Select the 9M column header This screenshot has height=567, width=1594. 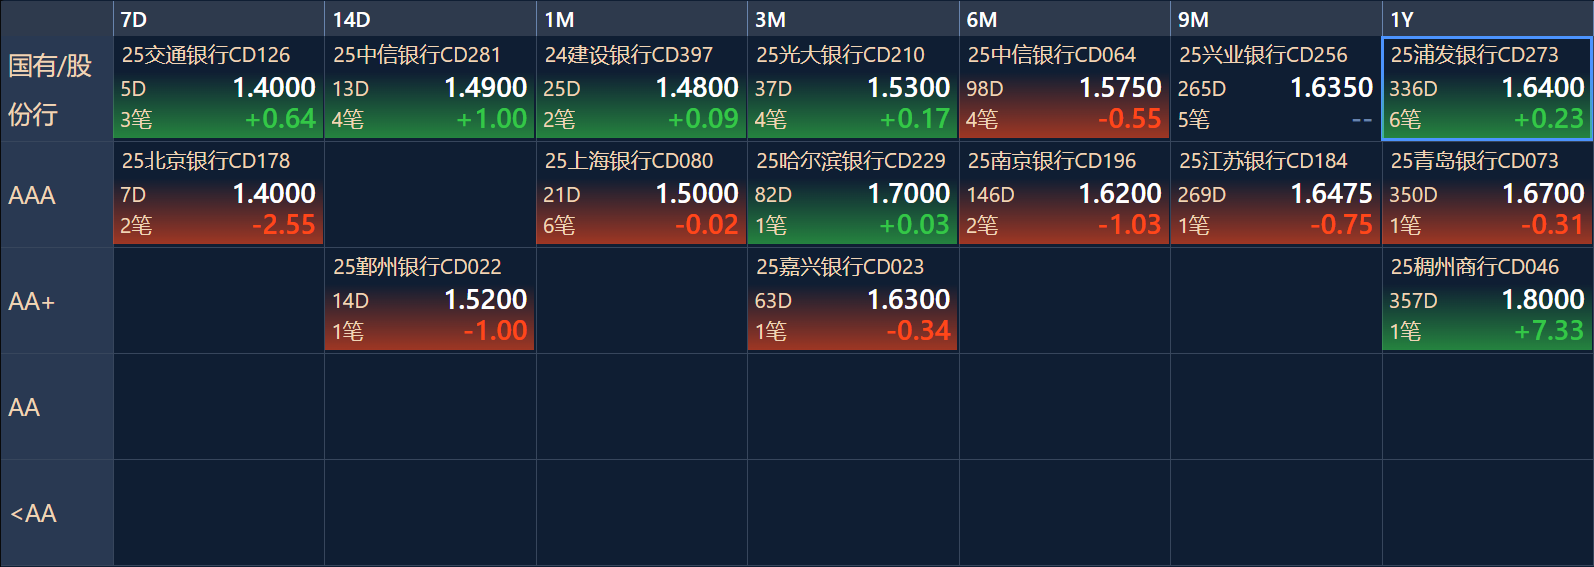click(1276, 19)
